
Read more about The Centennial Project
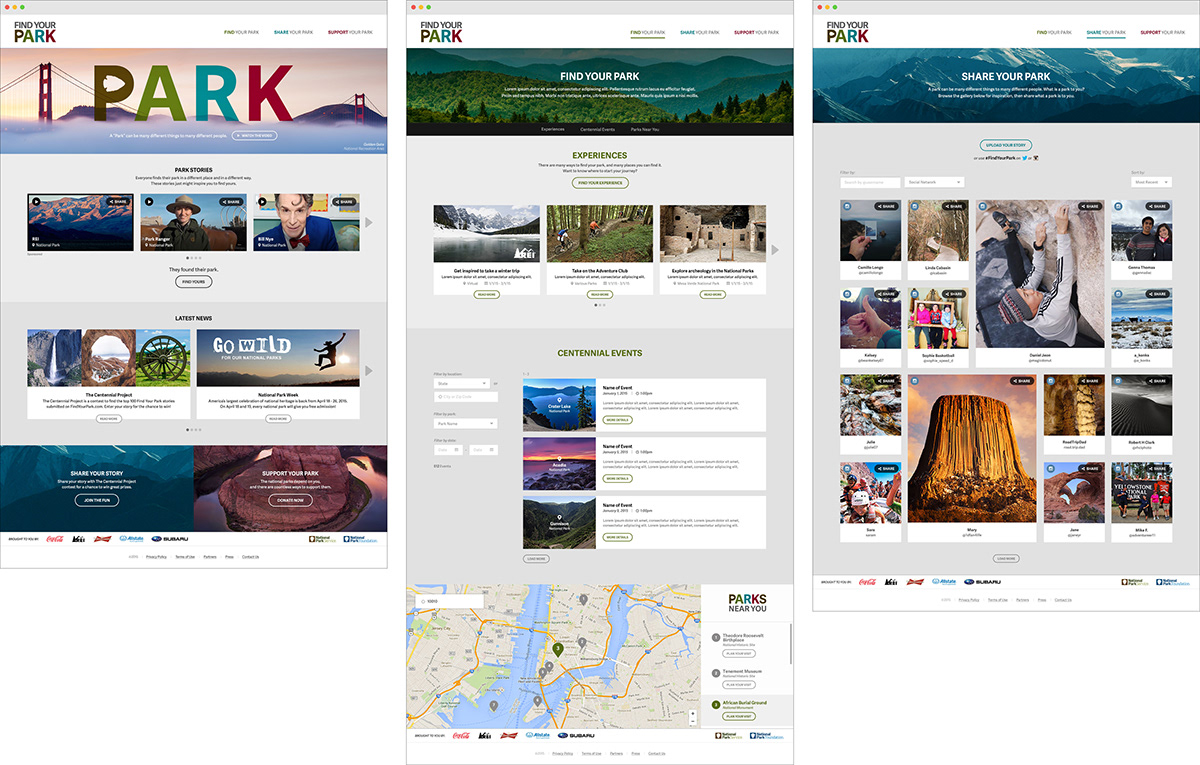point(108,419)
